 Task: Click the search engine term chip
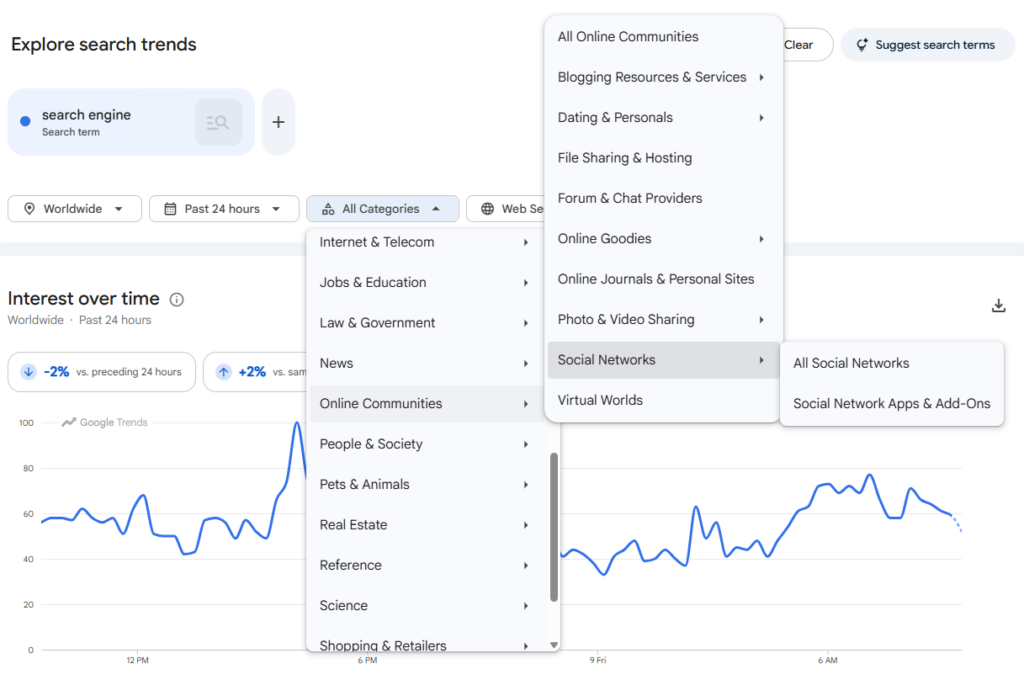point(131,122)
